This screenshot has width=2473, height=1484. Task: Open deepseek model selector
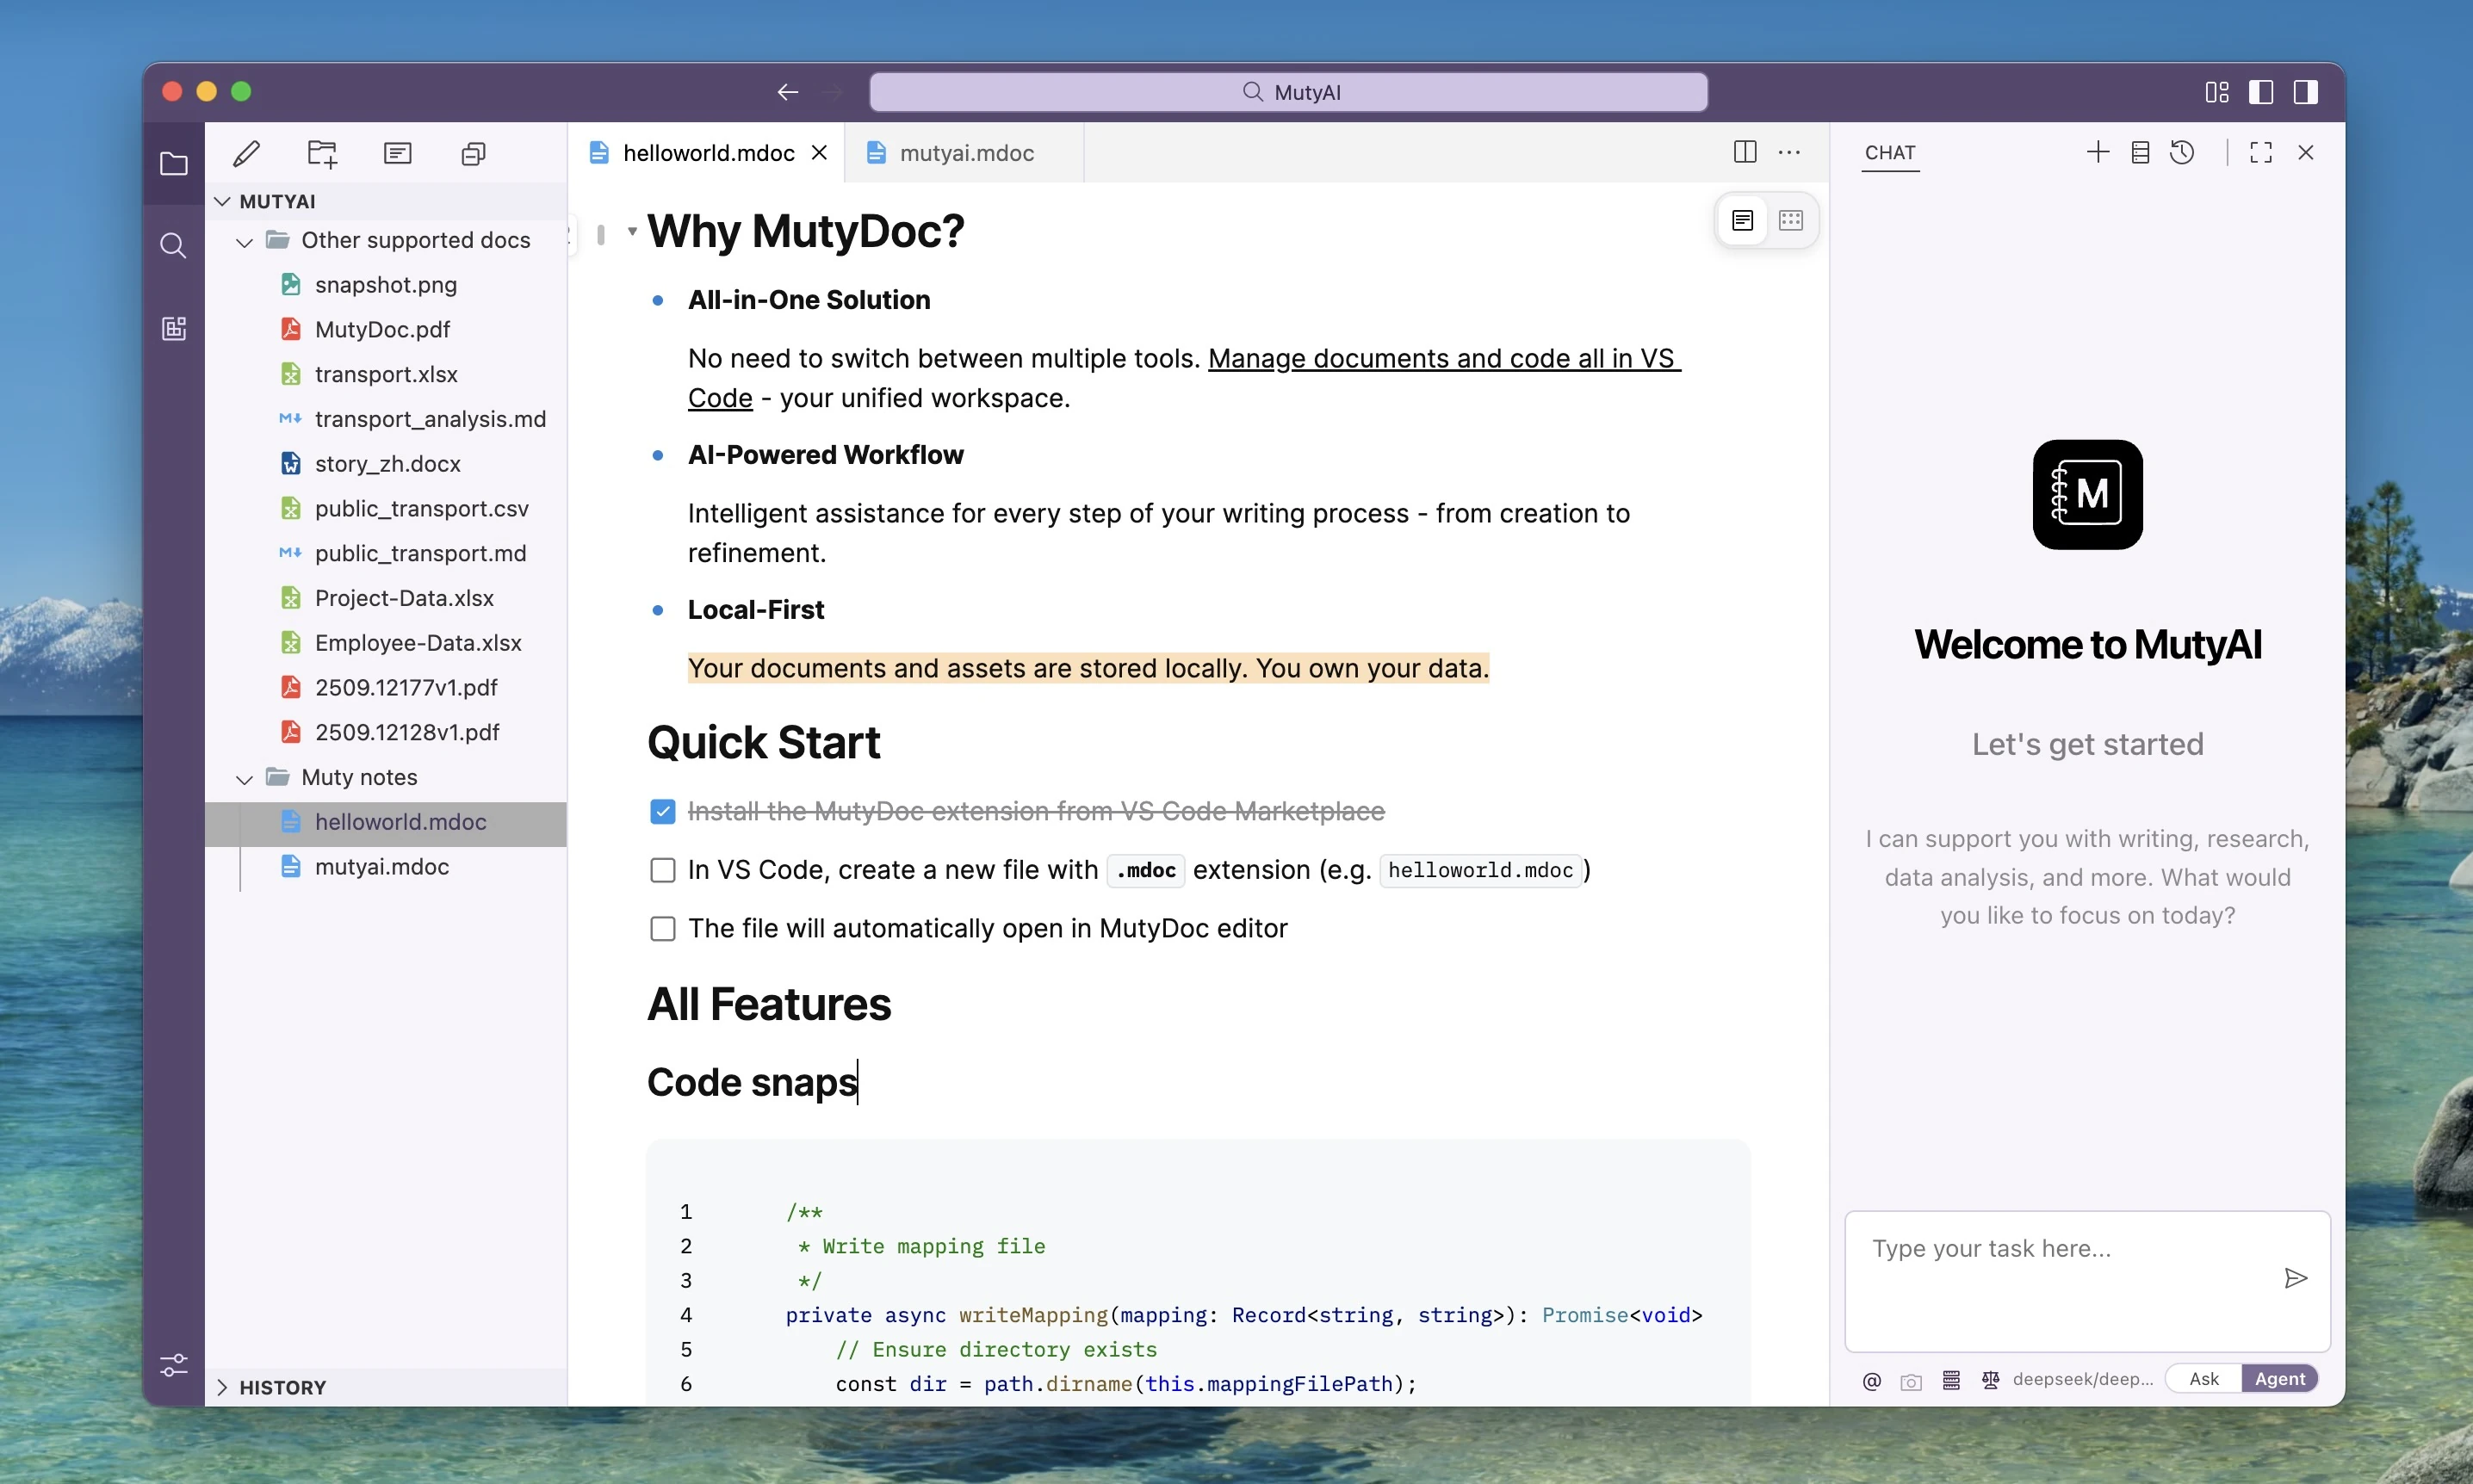click(x=2082, y=1379)
